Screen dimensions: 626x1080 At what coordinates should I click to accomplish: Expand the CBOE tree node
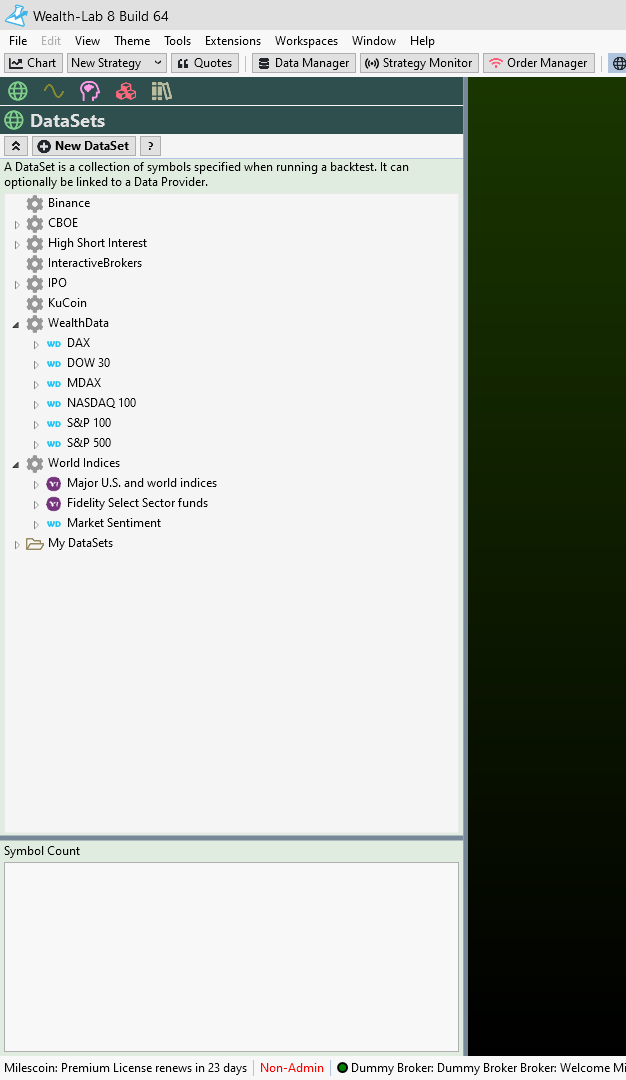click(16, 224)
